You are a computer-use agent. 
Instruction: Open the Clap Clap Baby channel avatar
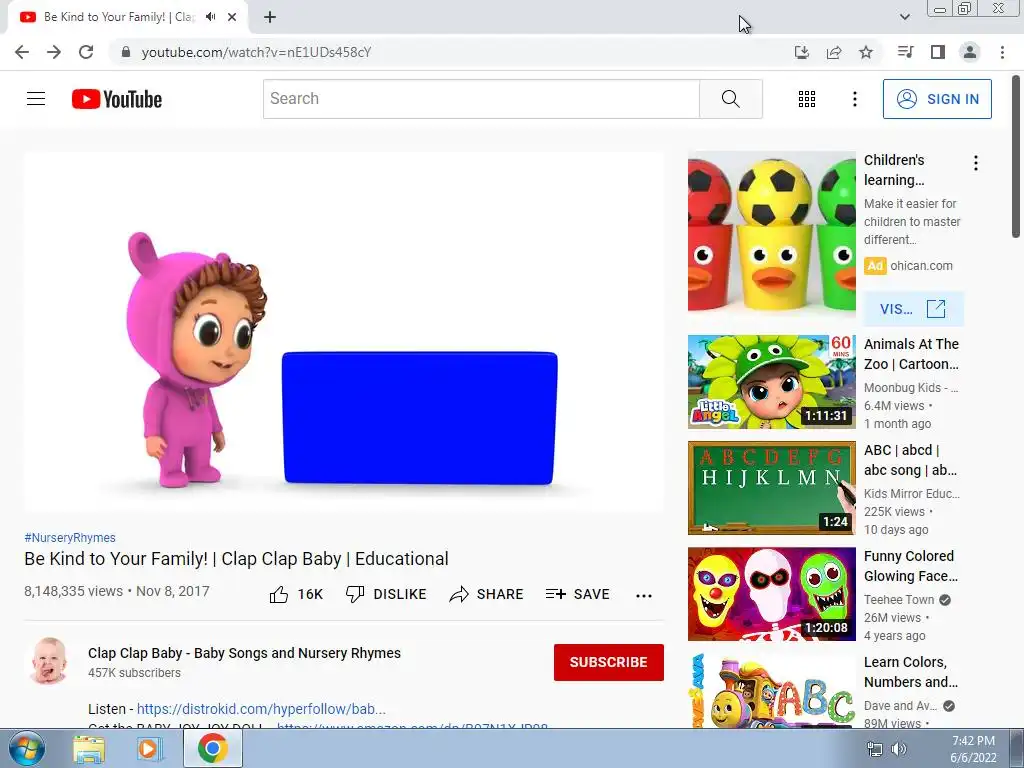[49, 661]
